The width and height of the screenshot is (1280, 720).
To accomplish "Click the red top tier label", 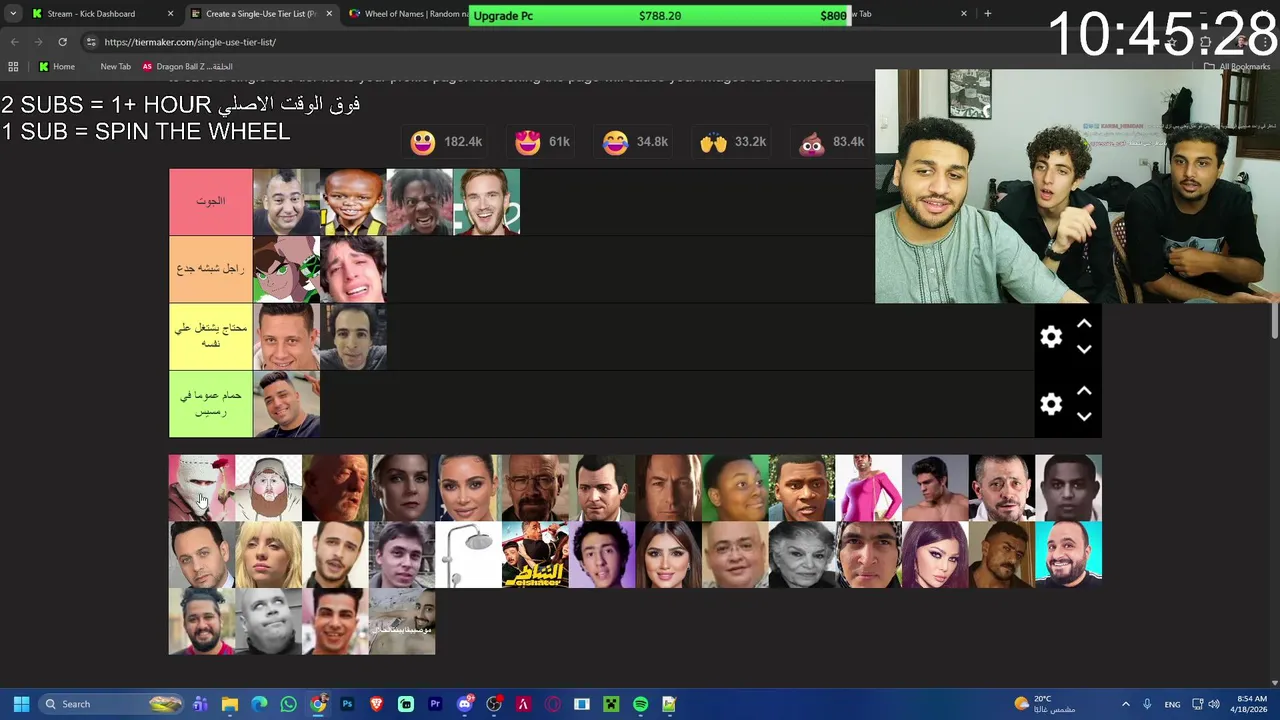I will (x=211, y=202).
